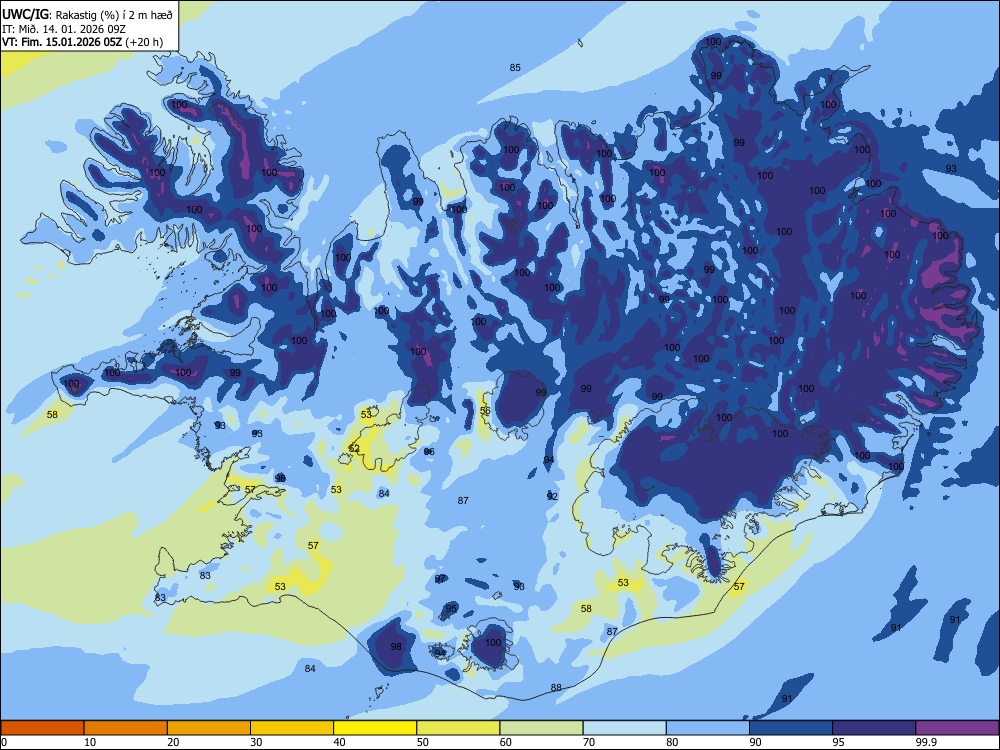Select the '97' humidity value on map
1000x750 pixels.
coord(440,579)
